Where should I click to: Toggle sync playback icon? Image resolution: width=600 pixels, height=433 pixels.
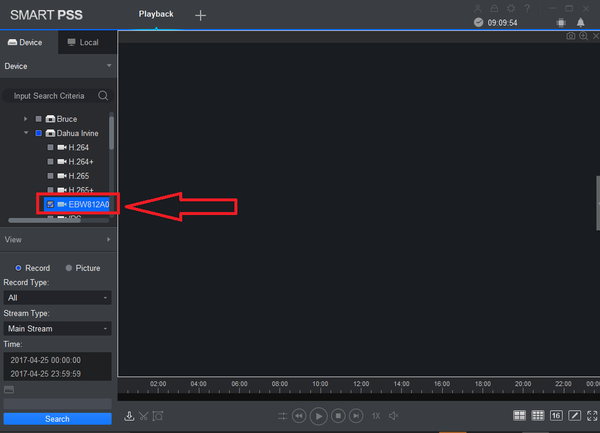click(282, 416)
